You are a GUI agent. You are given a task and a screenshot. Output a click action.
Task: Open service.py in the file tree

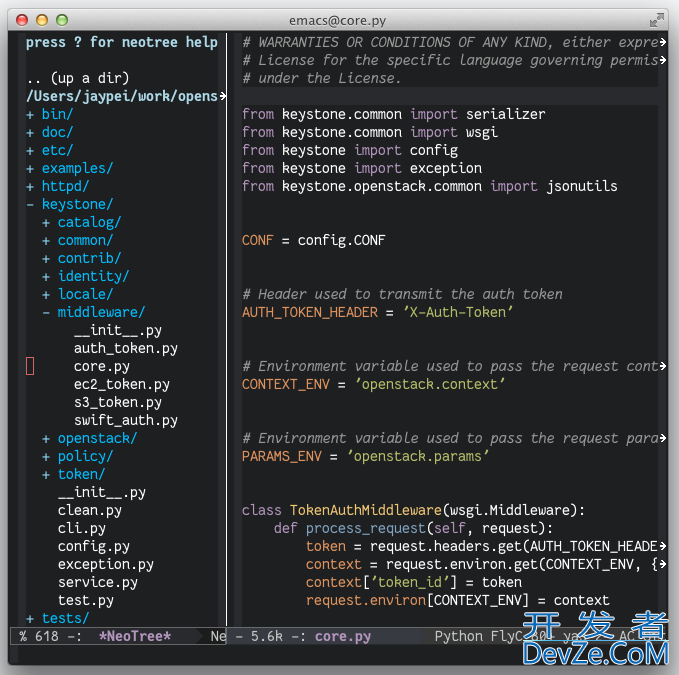tap(97, 582)
